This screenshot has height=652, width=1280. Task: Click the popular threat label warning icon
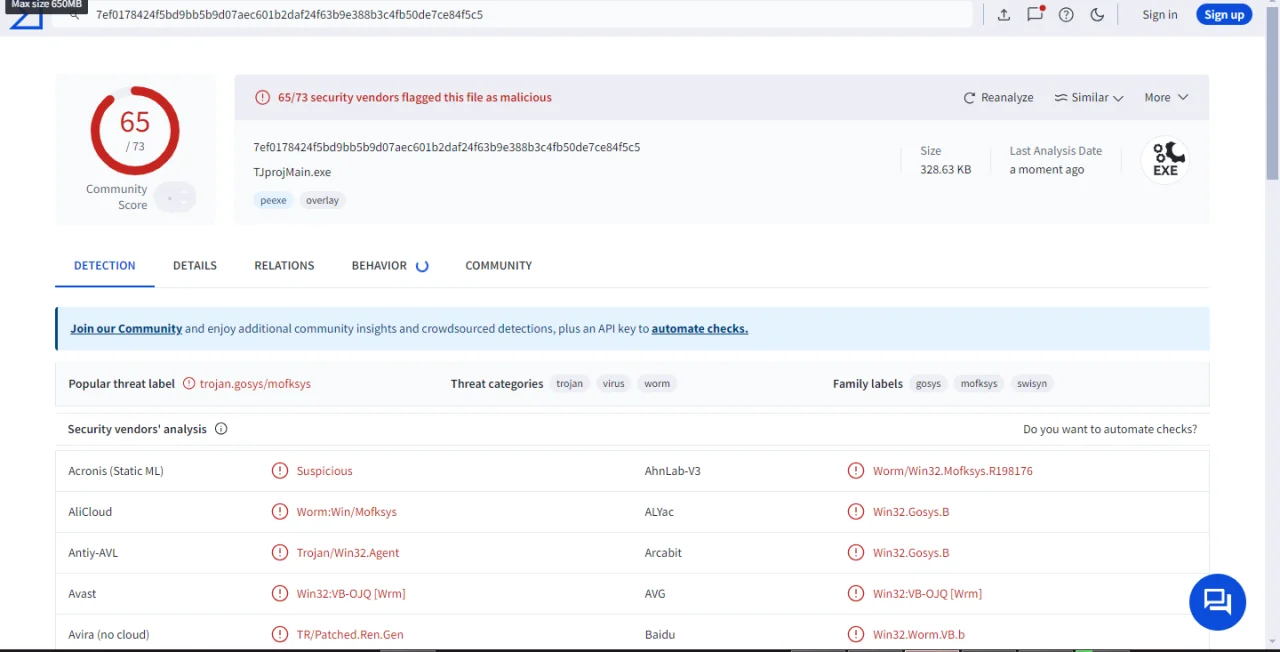tap(189, 384)
